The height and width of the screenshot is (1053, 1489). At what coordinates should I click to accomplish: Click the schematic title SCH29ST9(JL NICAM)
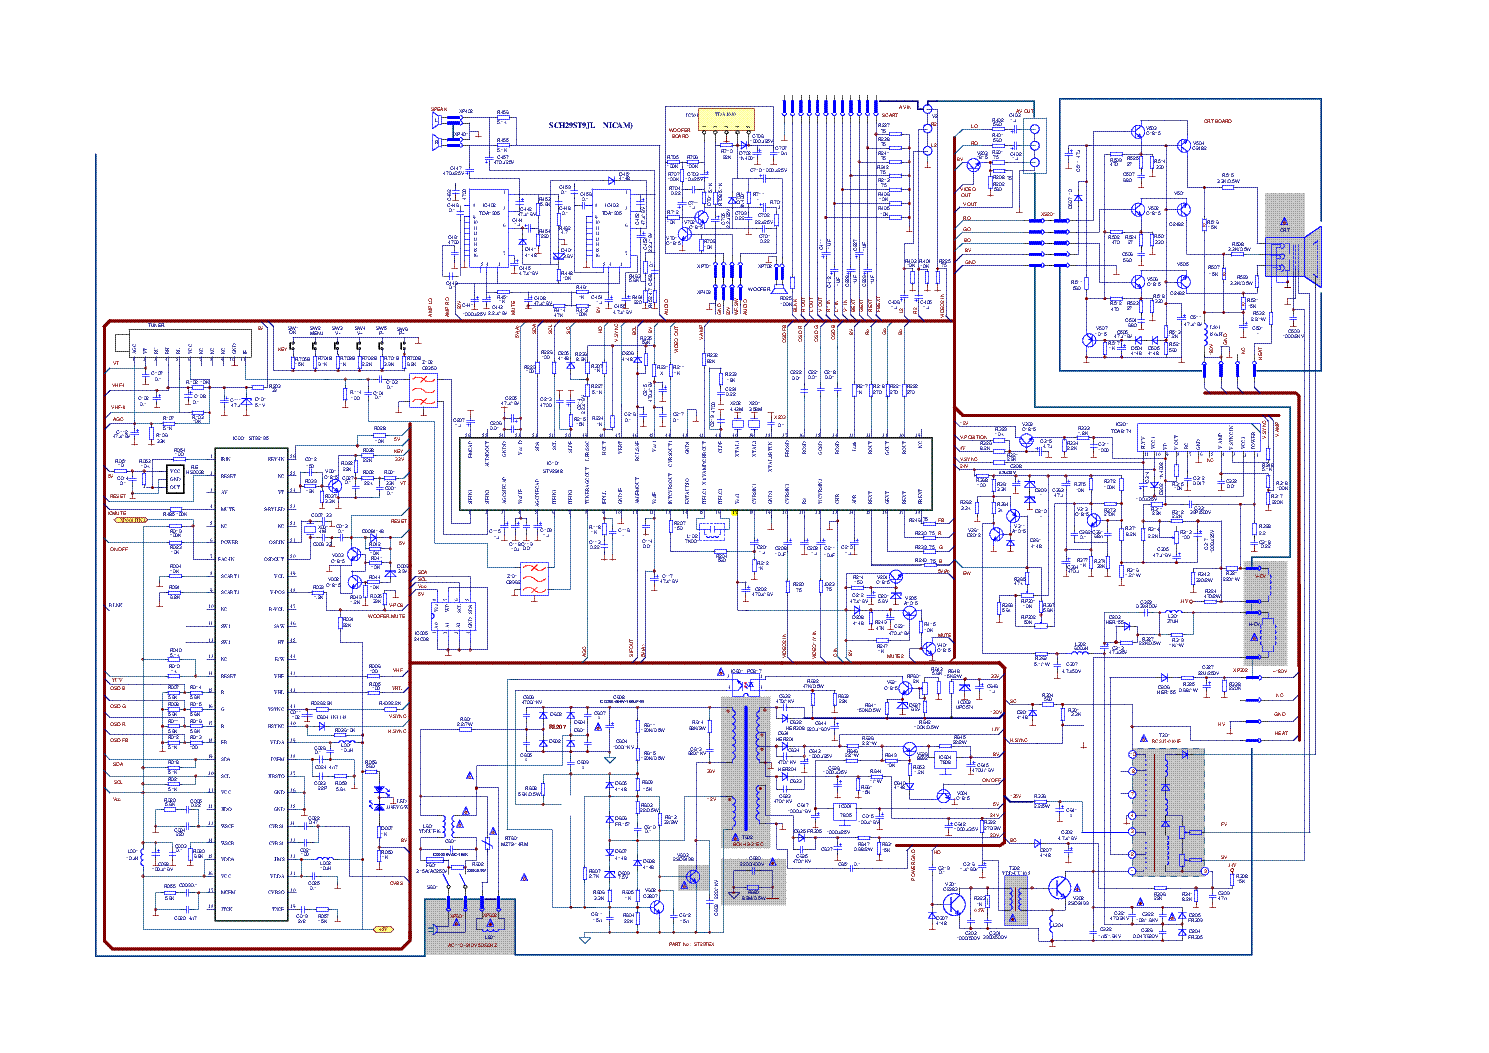[590, 125]
